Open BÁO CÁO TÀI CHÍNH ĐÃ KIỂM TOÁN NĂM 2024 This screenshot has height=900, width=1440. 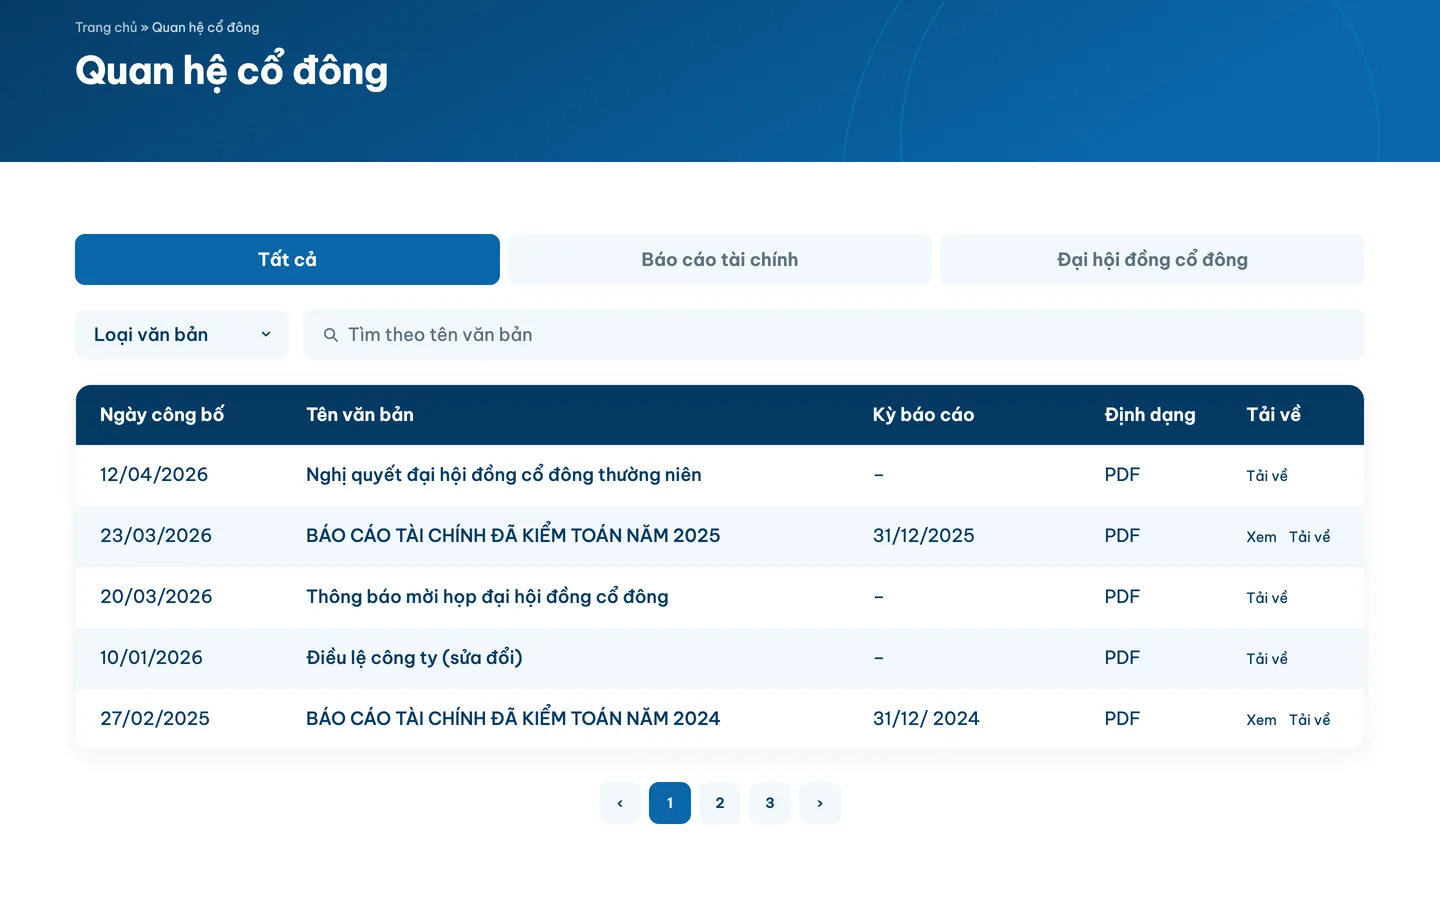click(x=513, y=718)
